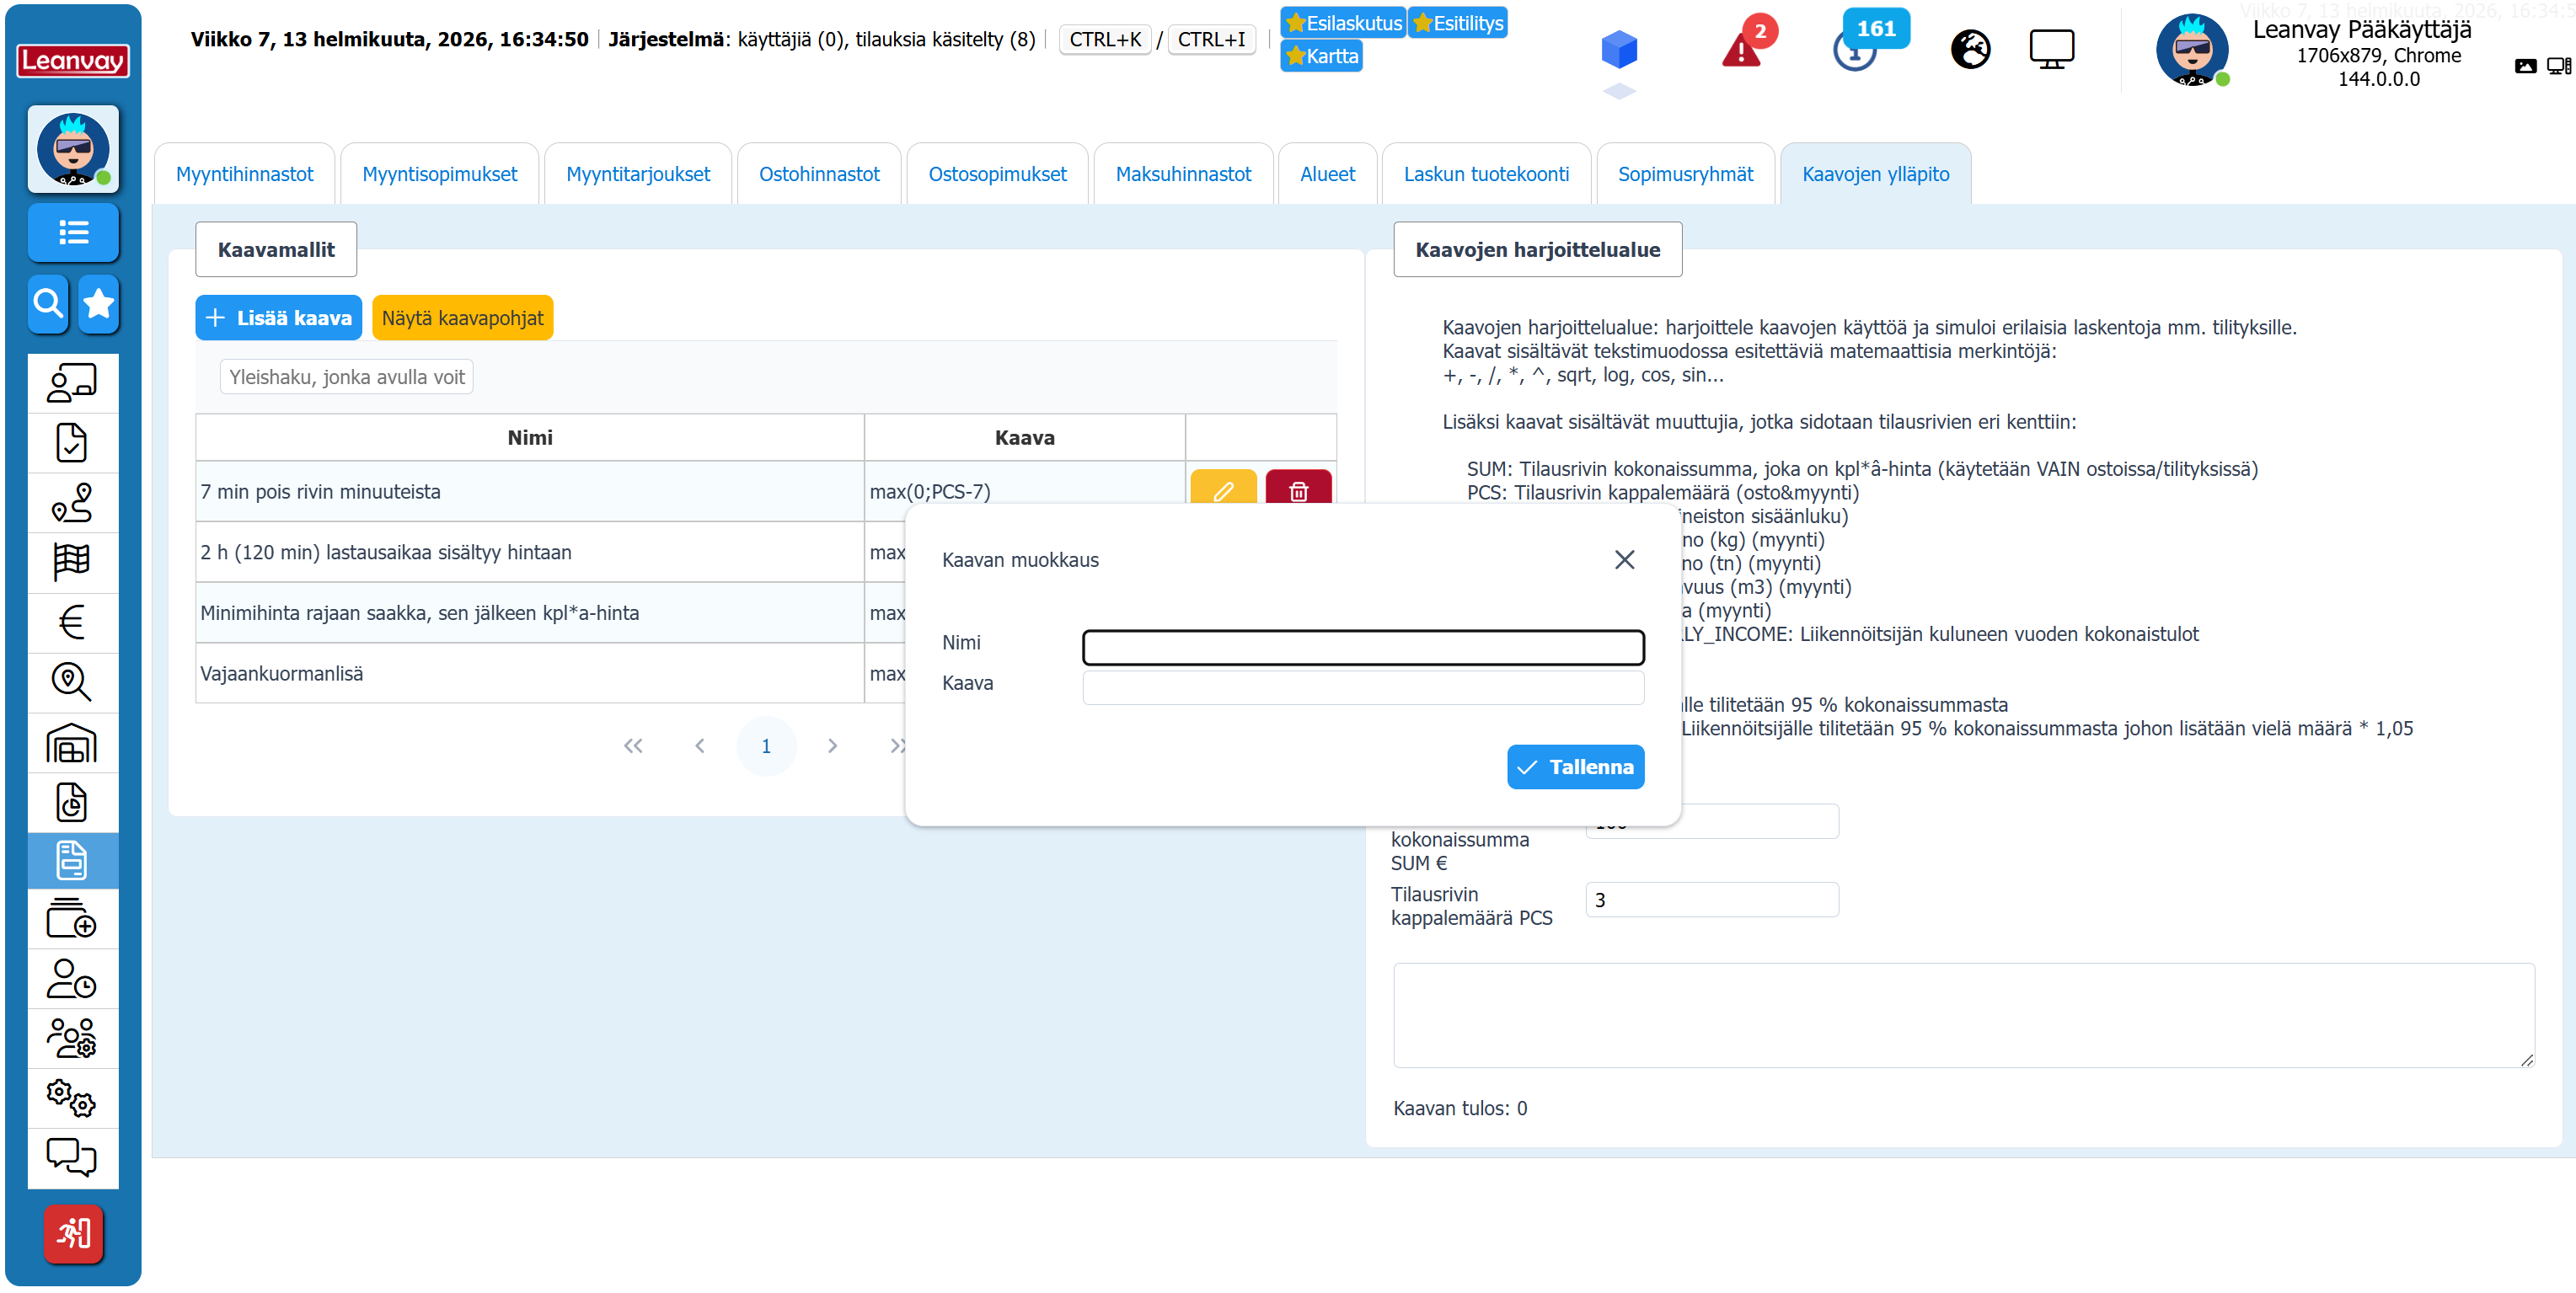Click the Näytä kaavapohjat button
The height and width of the screenshot is (1293, 2576).
[x=462, y=318]
